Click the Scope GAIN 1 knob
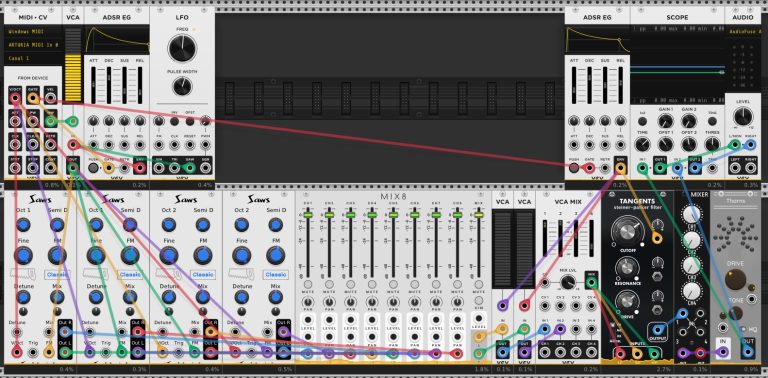 (665, 121)
